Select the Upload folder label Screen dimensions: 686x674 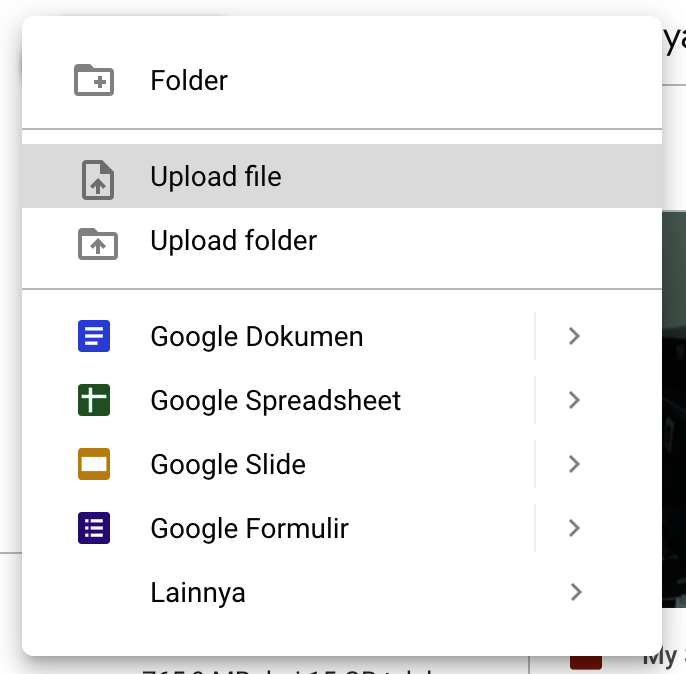(233, 241)
